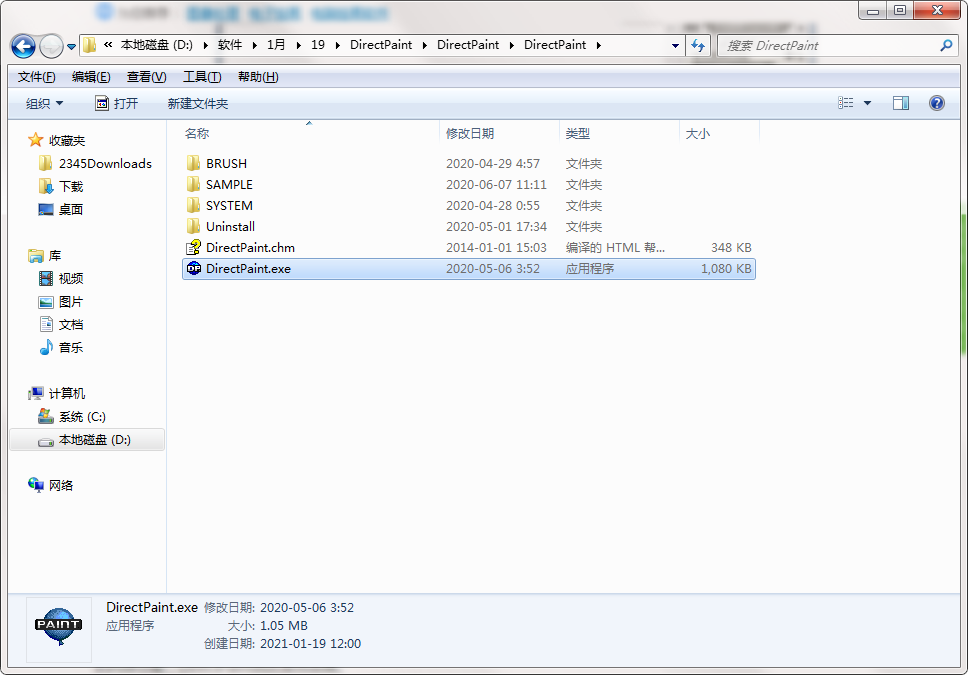Open the Help icon

point(937,103)
